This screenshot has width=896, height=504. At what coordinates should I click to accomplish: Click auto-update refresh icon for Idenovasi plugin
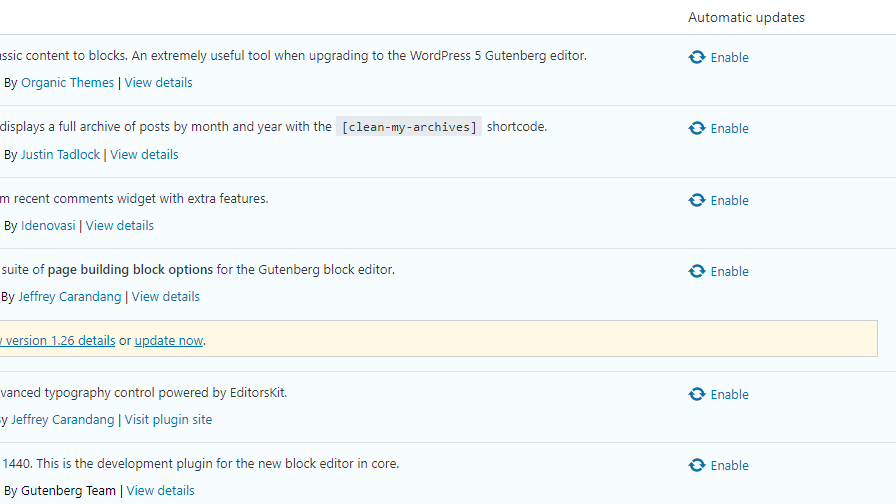pyautogui.click(x=697, y=201)
